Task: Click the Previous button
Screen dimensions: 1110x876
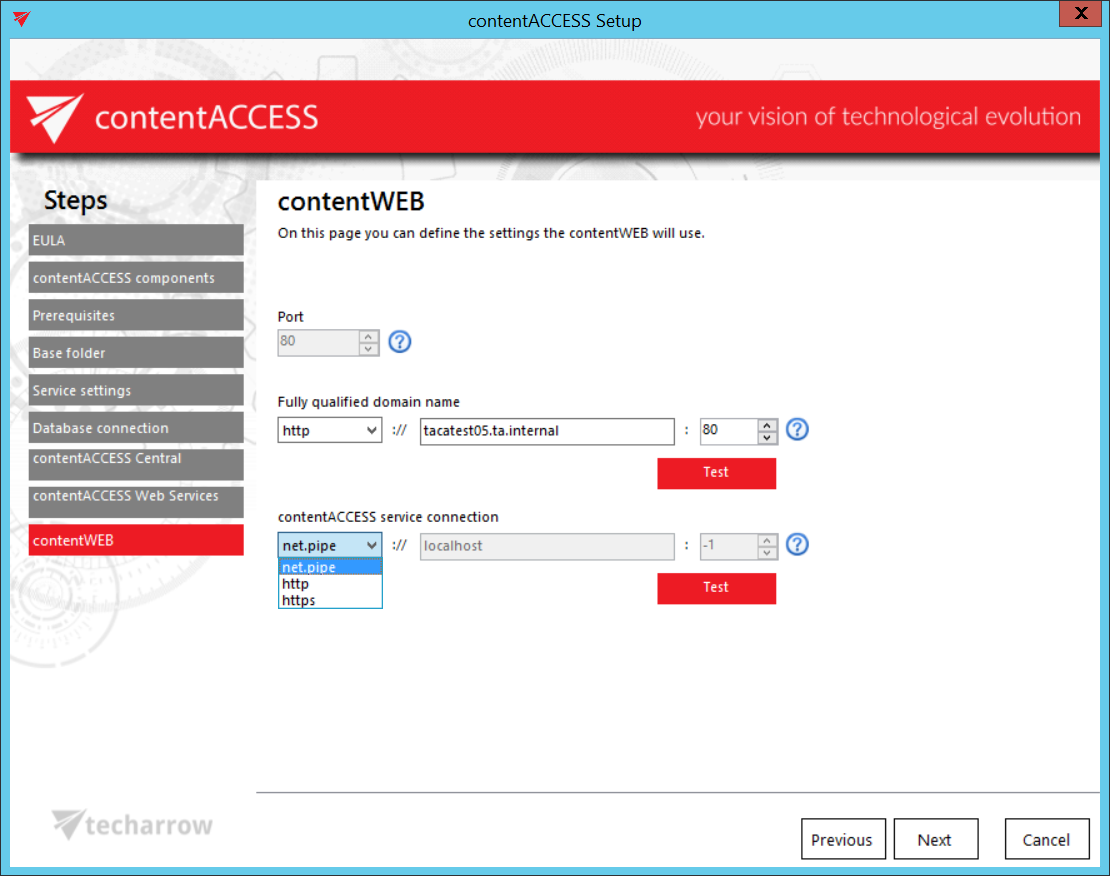Action: [843, 839]
